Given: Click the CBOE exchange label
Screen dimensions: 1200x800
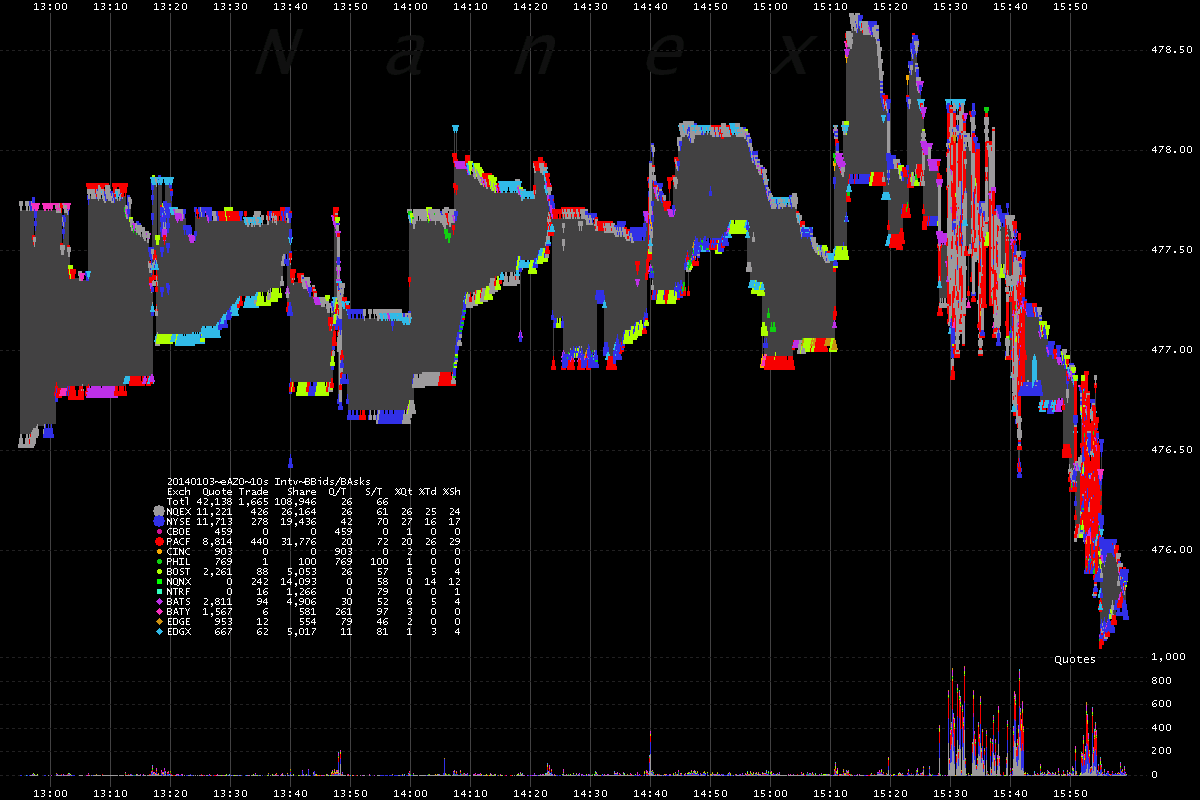Looking at the screenshot, I should click(178, 531).
